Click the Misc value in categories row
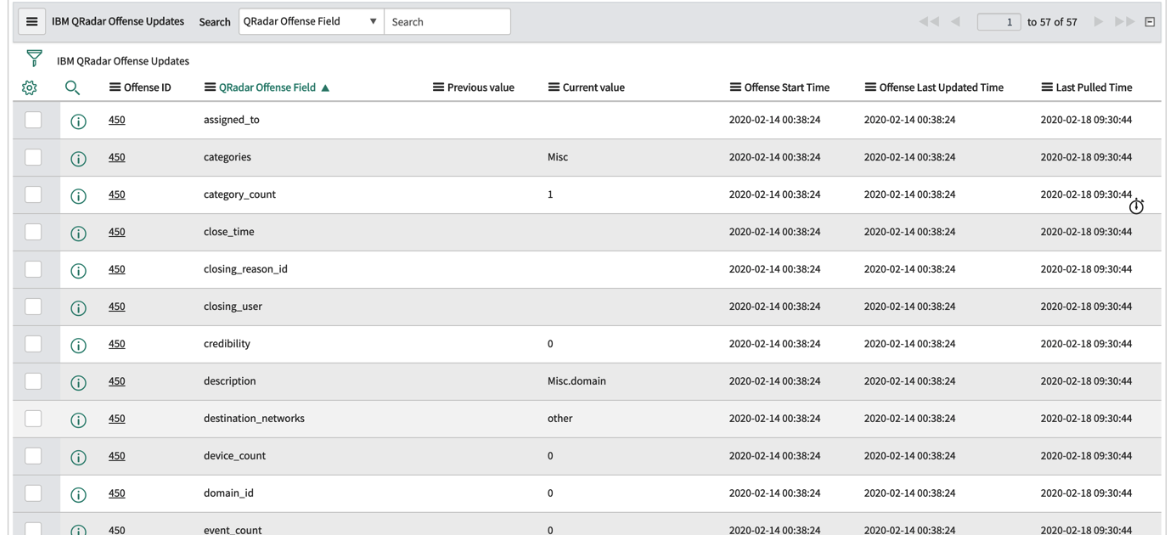This screenshot has height=549, width=1170. click(557, 157)
